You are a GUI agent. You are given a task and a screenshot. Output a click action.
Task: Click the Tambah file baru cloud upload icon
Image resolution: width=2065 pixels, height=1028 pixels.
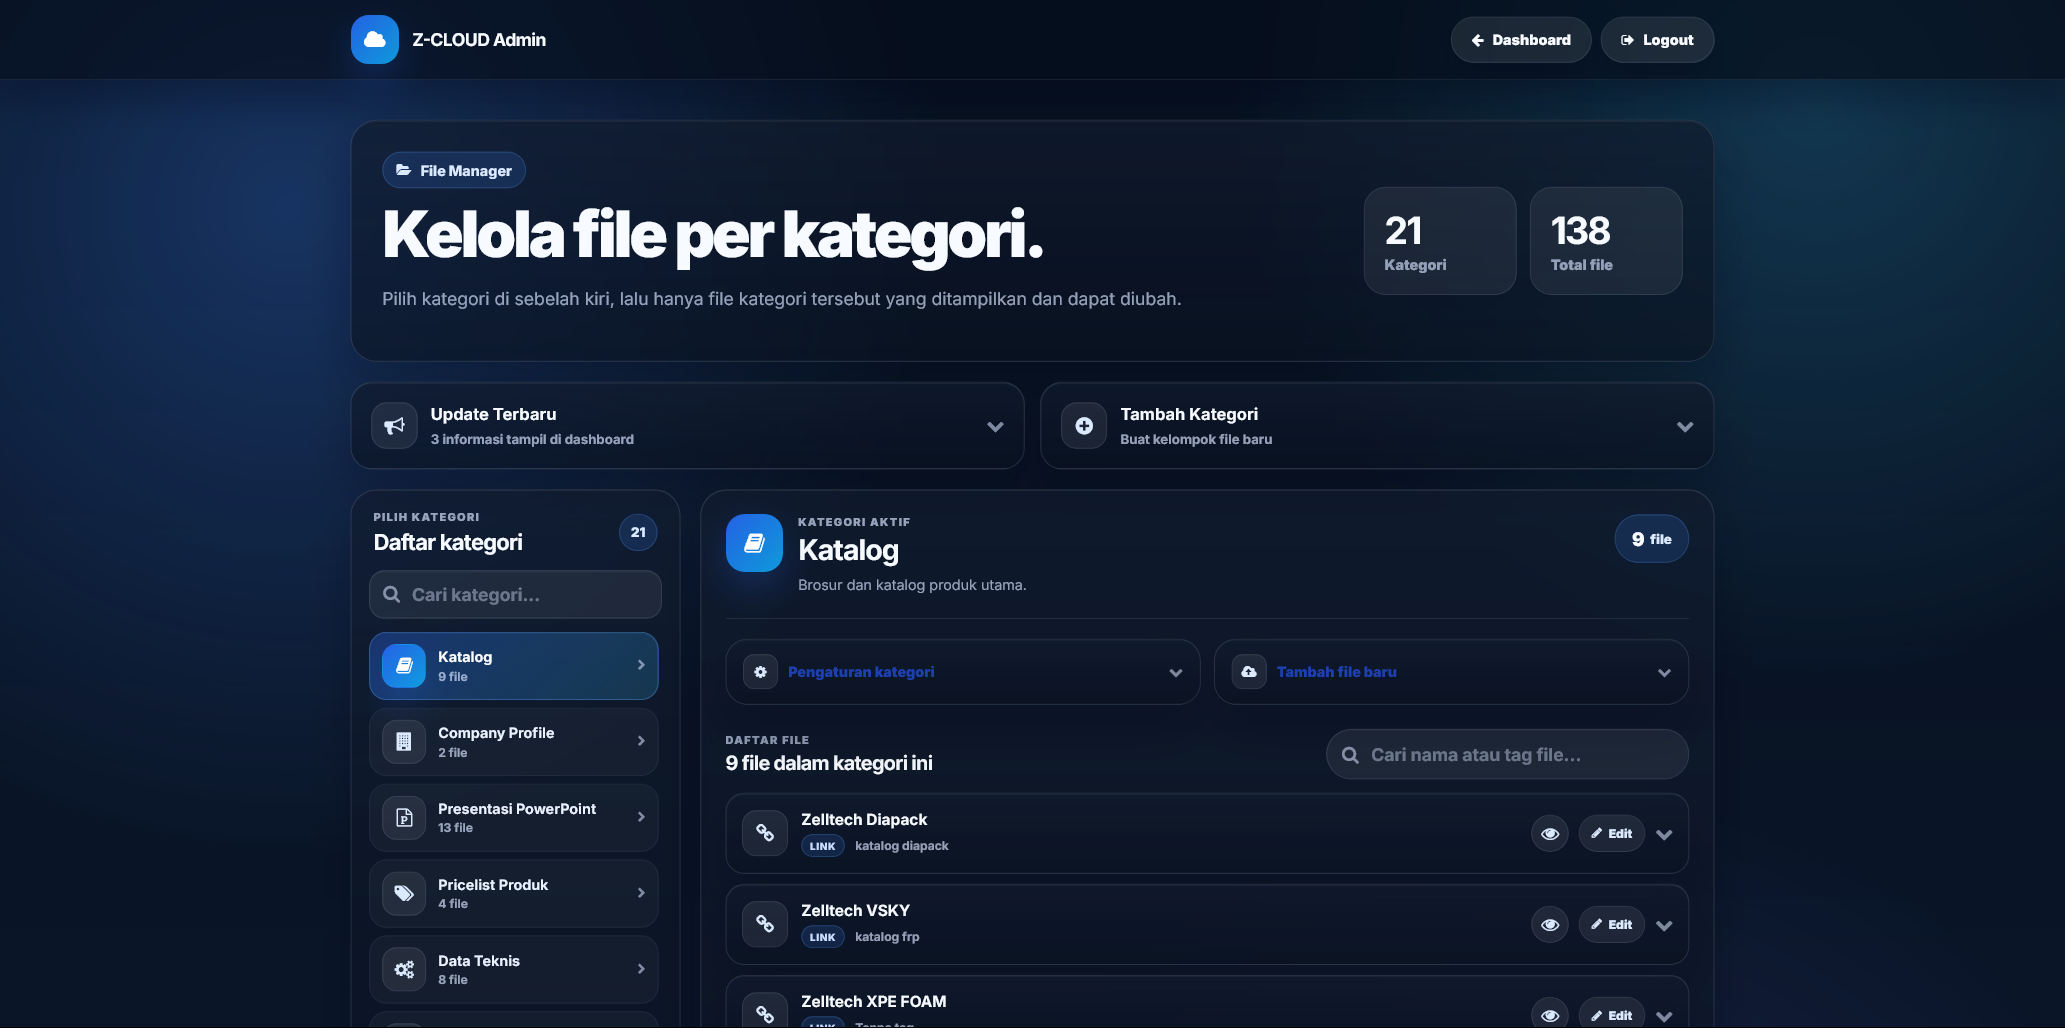tap(1249, 672)
